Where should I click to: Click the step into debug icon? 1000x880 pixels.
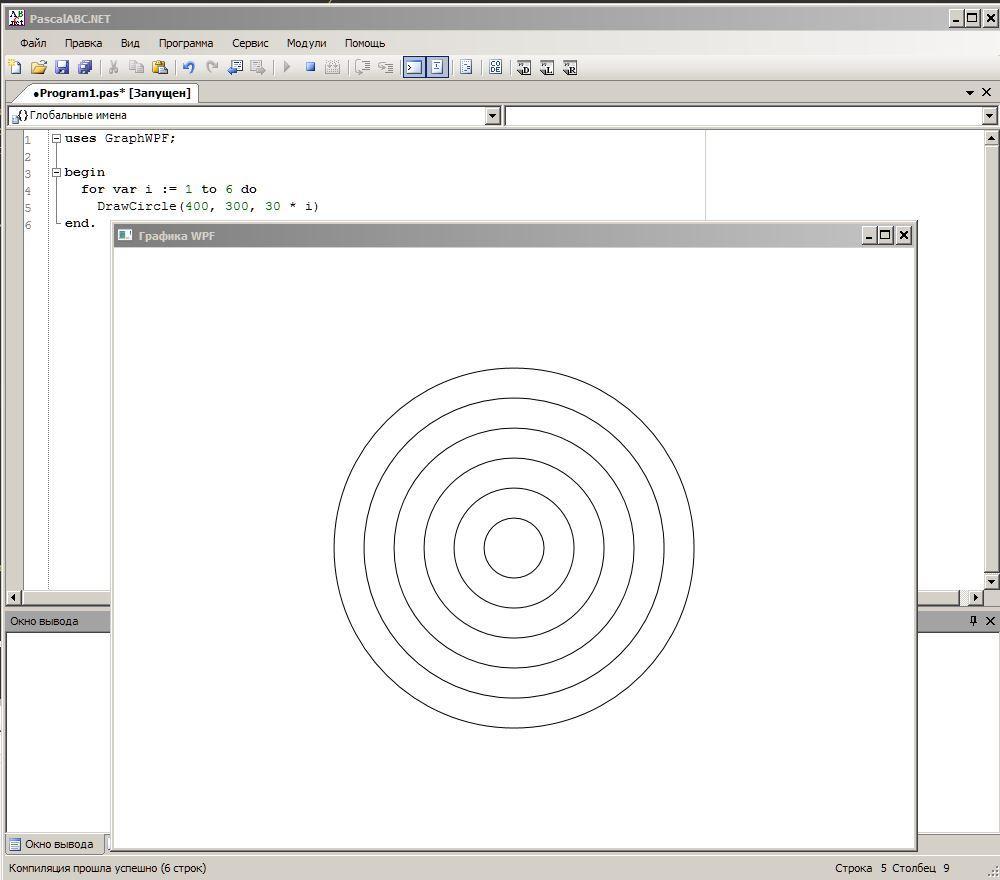point(385,67)
